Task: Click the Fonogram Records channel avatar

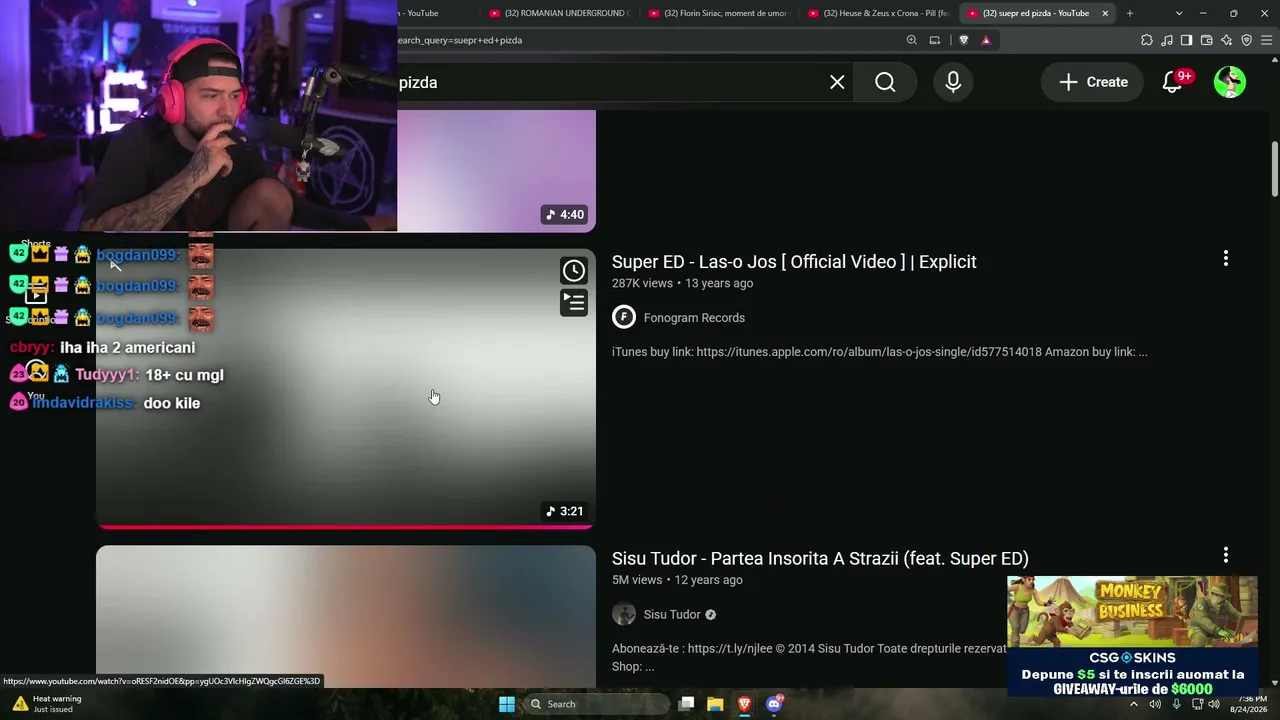Action: click(x=624, y=318)
